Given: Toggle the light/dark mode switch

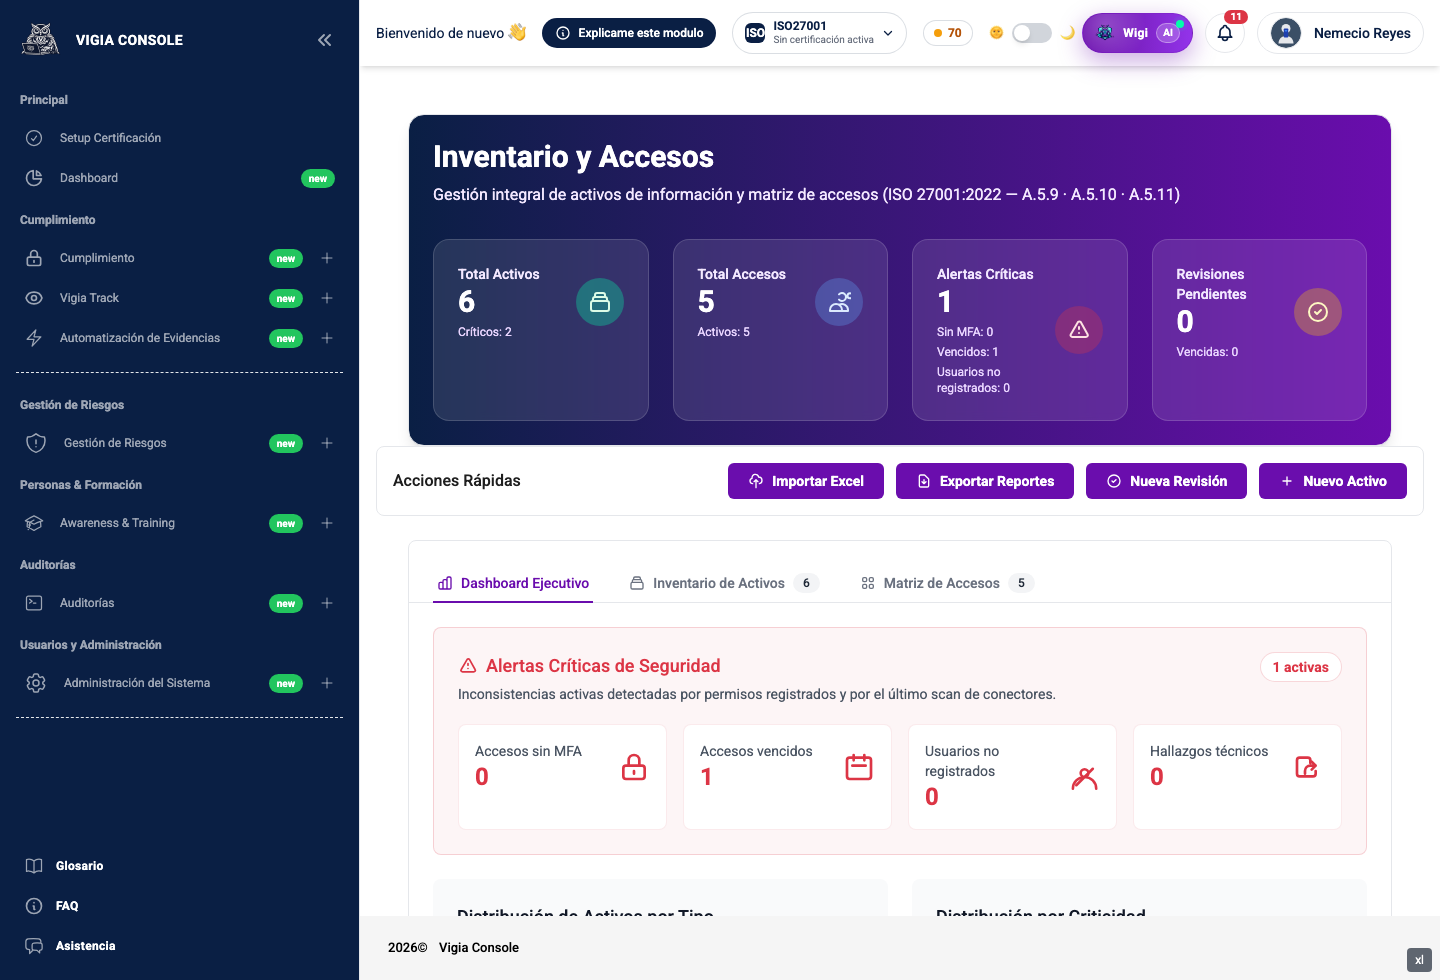Looking at the screenshot, I should point(1032,33).
